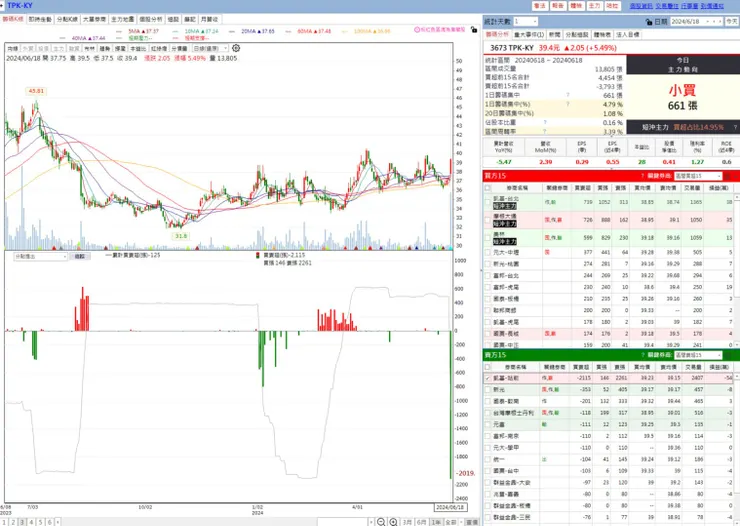Viewport: 740px width, 526px height.
Task: Expand the page number list arrow after 6
Action: click(58, 522)
